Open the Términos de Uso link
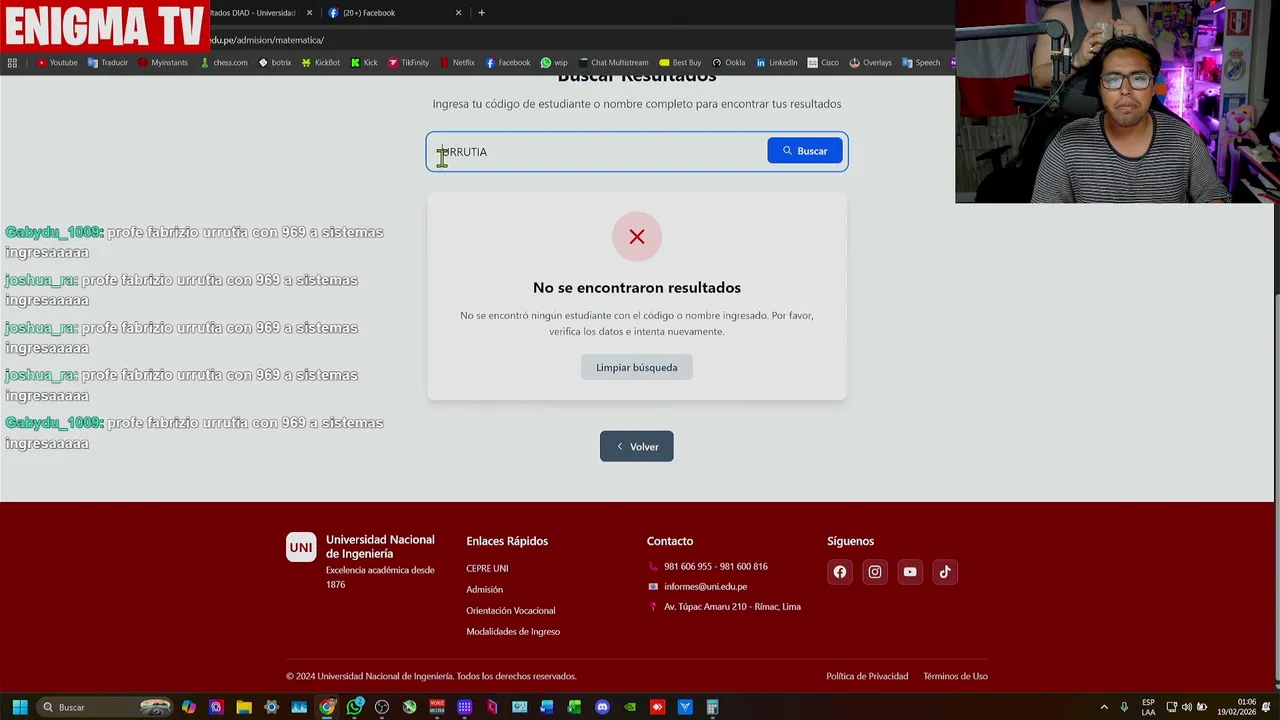The width and height of the screenshot is (1280, 720). point(955,676)
